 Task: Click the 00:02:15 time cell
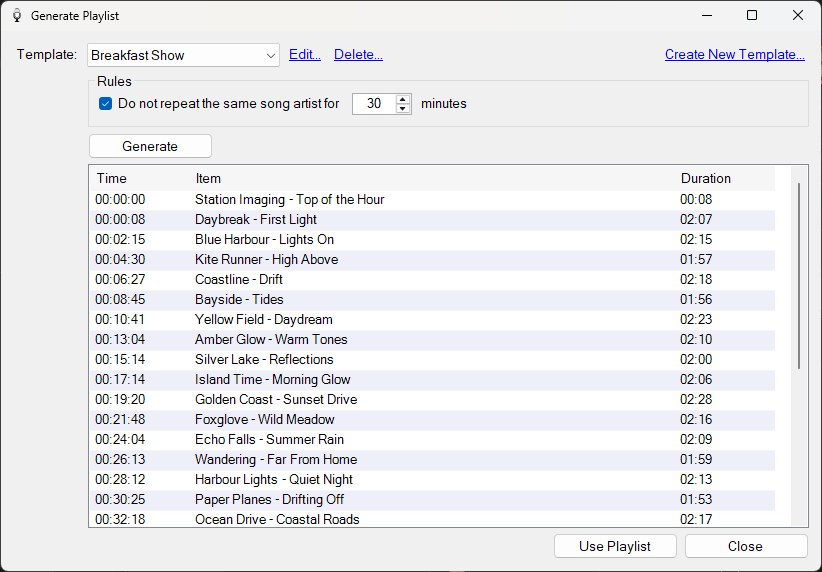120,240
